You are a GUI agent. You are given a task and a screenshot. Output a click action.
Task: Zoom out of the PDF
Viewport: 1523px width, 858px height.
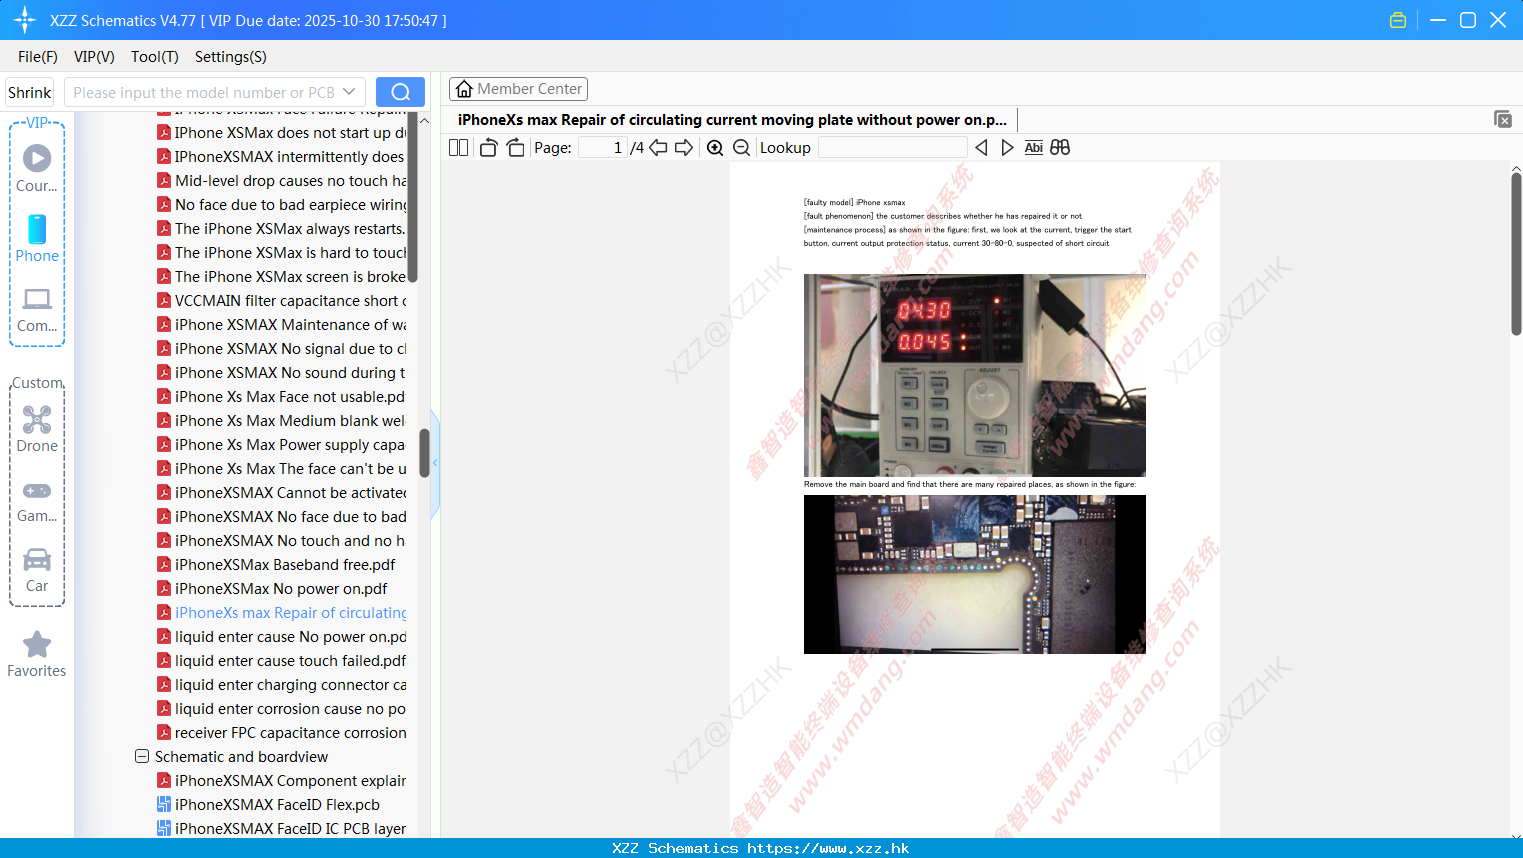point(741,147)
